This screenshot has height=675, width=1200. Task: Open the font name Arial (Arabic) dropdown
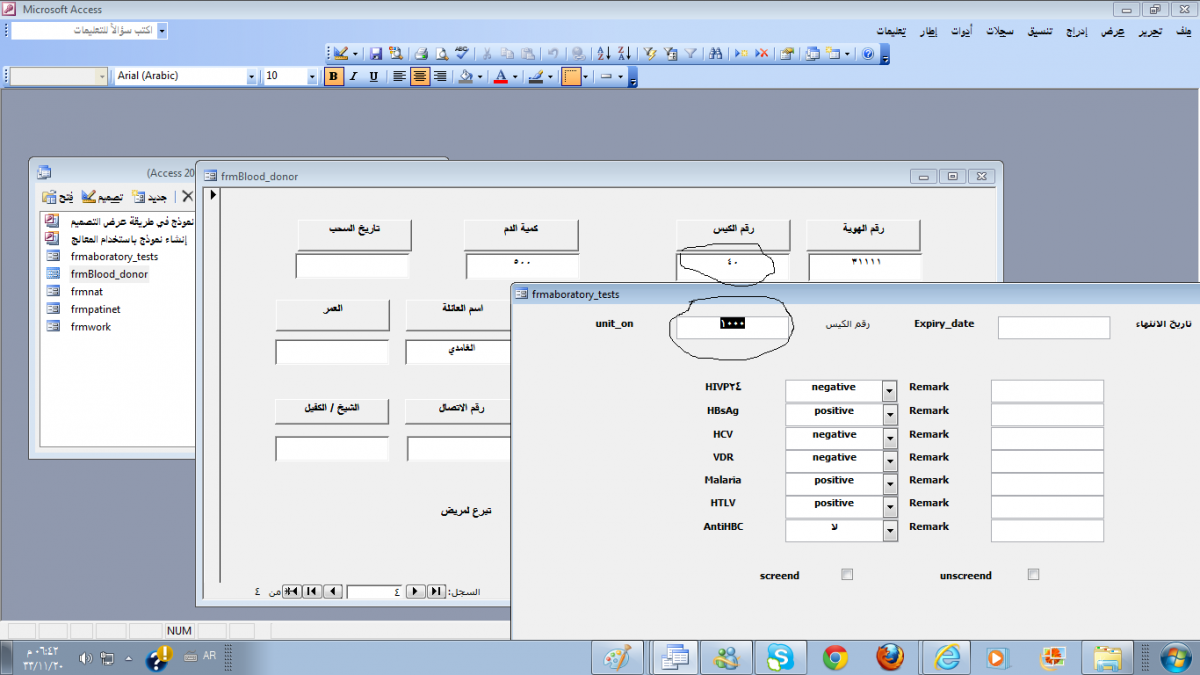[251, 76]
